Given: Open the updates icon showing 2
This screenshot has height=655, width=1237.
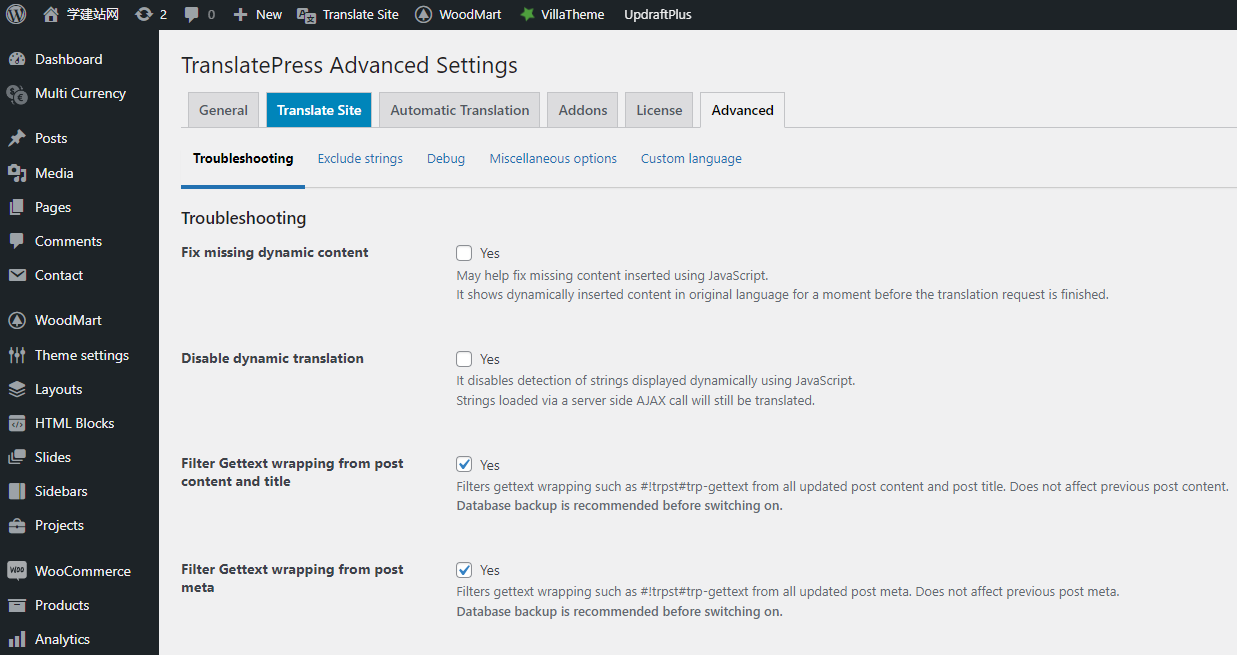Looking at the screenshot, I should pos(144,14).
